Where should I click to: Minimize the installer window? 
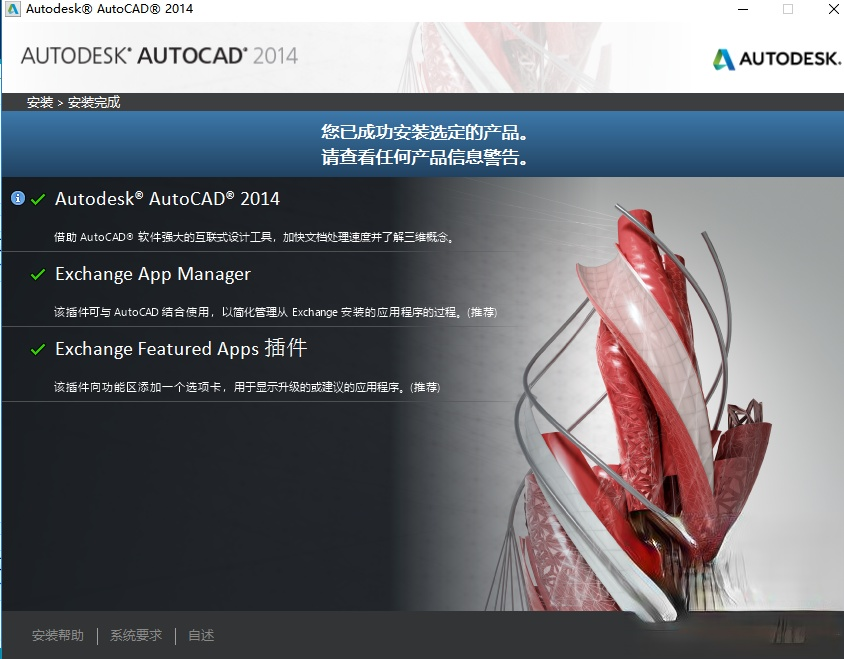pyautogui.click(x=741, y=9)
